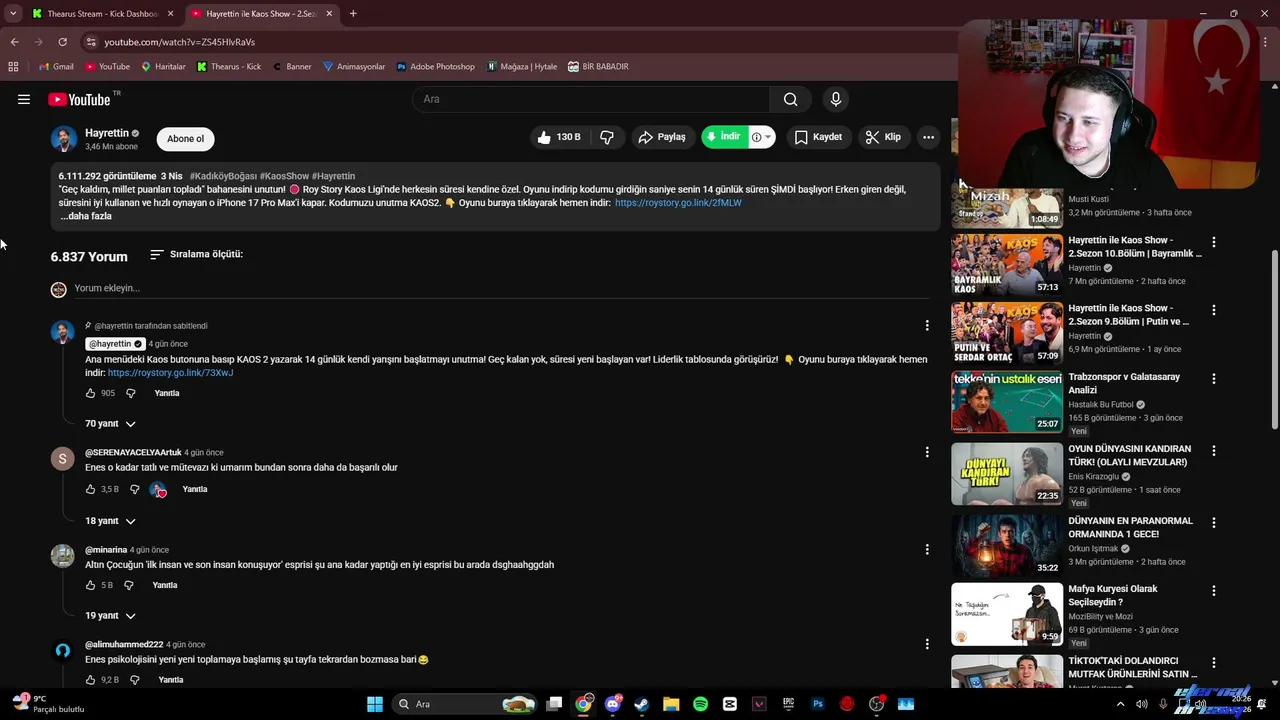The width and height of the screenshot is (1280, 720).
Task: Open Steam from the taskbar
Action: (x=642, y=704)
